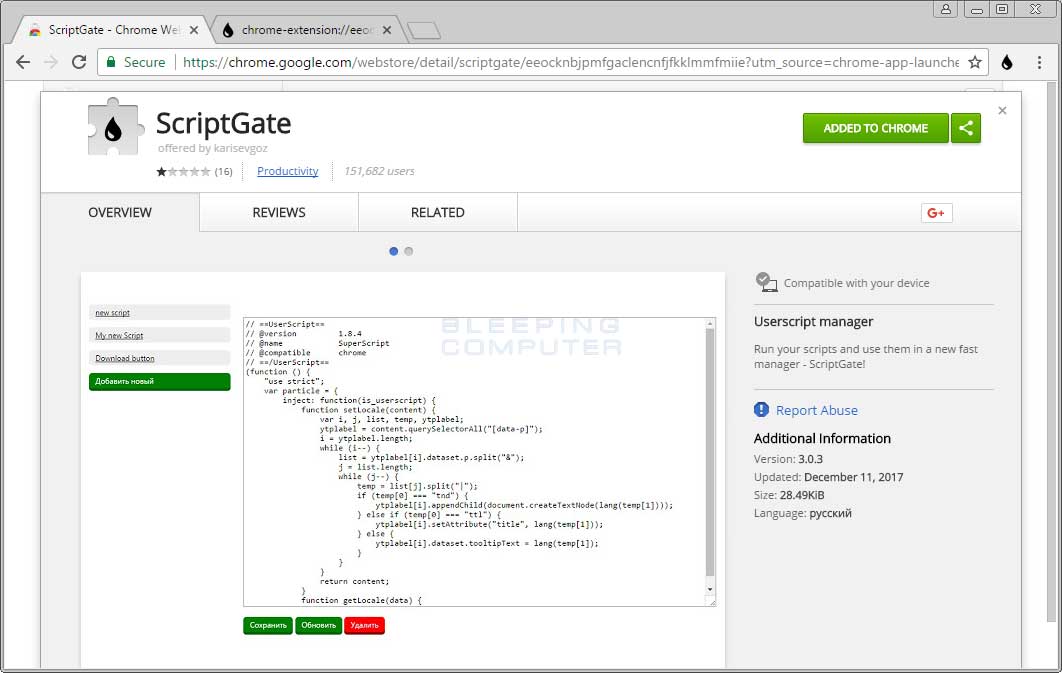Click the Compatible with your device icon

click(x=766, y=282)
